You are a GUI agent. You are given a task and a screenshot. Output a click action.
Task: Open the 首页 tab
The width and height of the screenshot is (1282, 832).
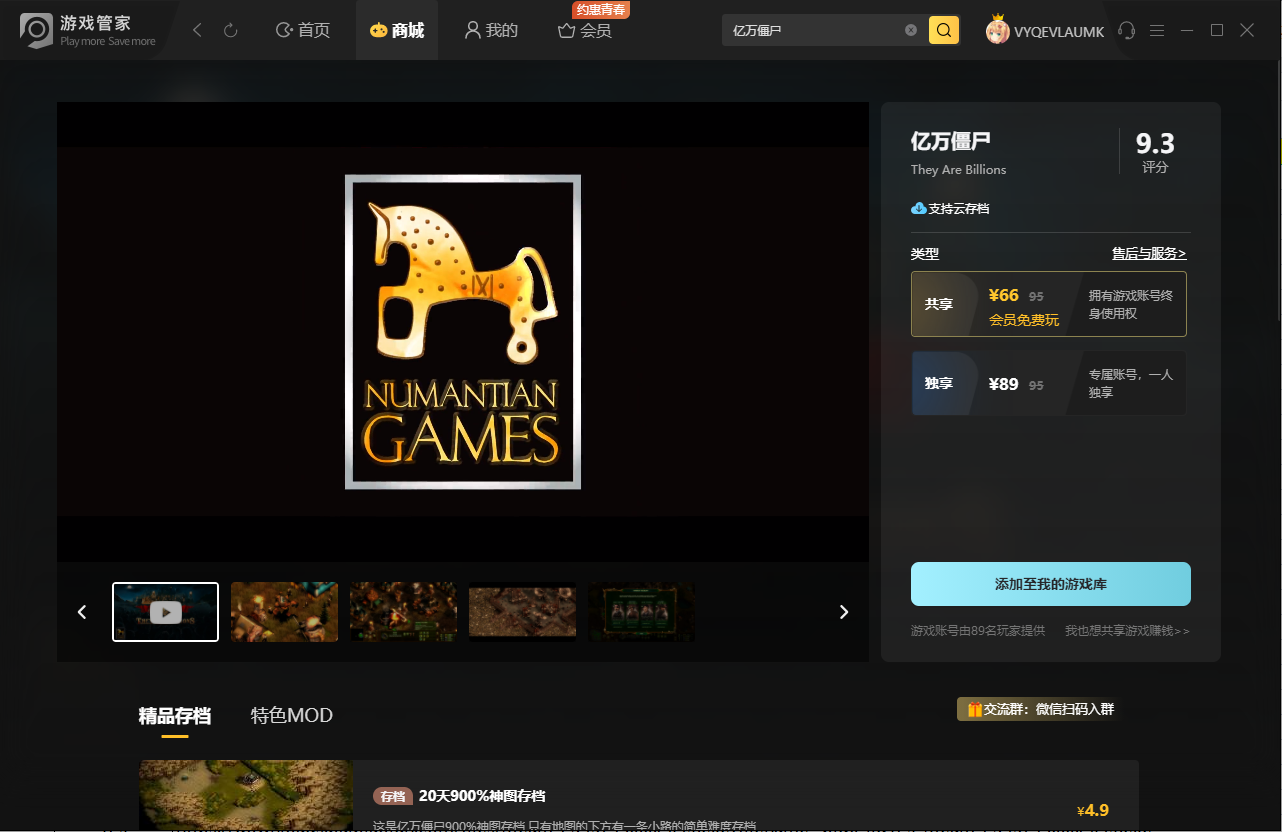click(303, 31)
